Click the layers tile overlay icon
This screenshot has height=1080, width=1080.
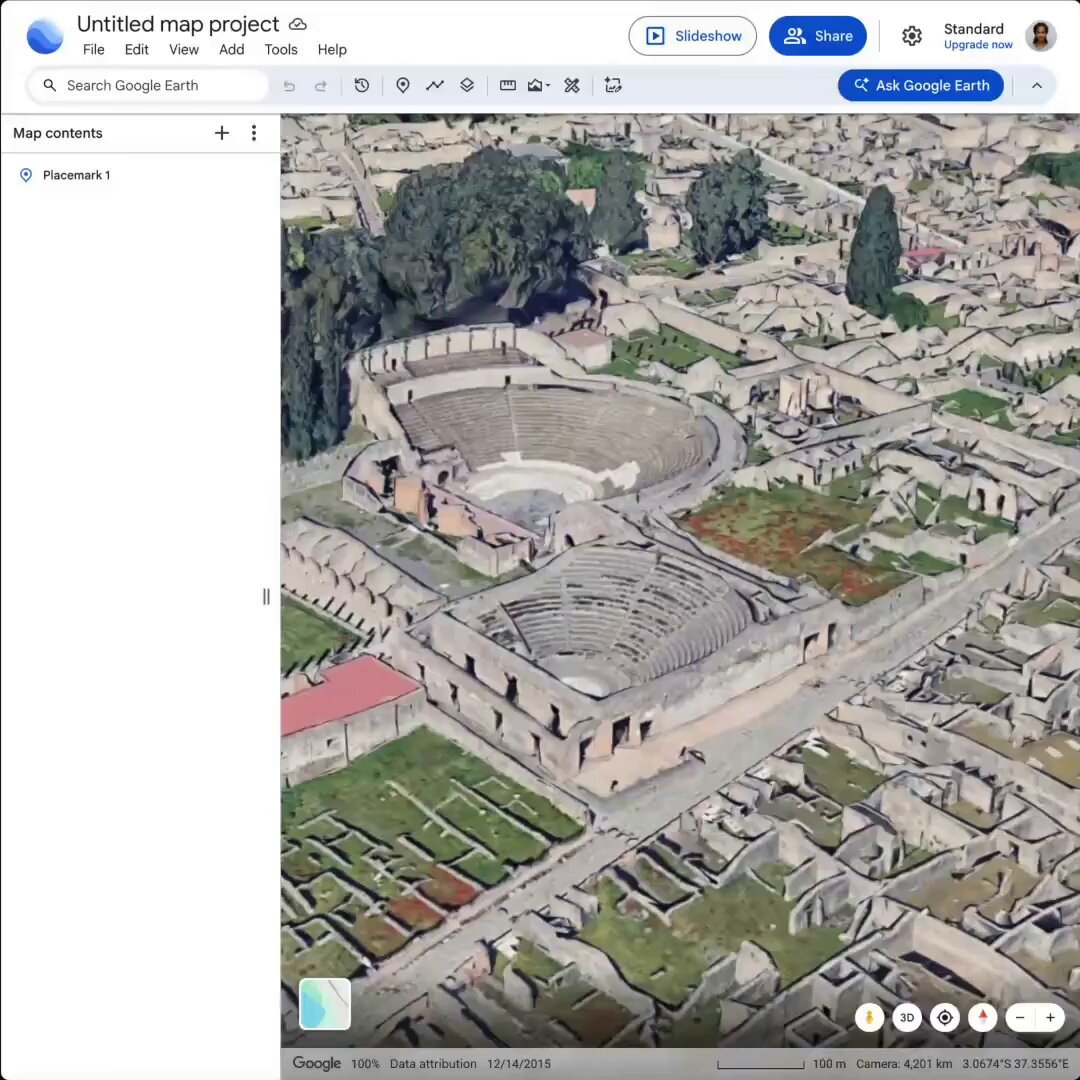tap(467, 85)
